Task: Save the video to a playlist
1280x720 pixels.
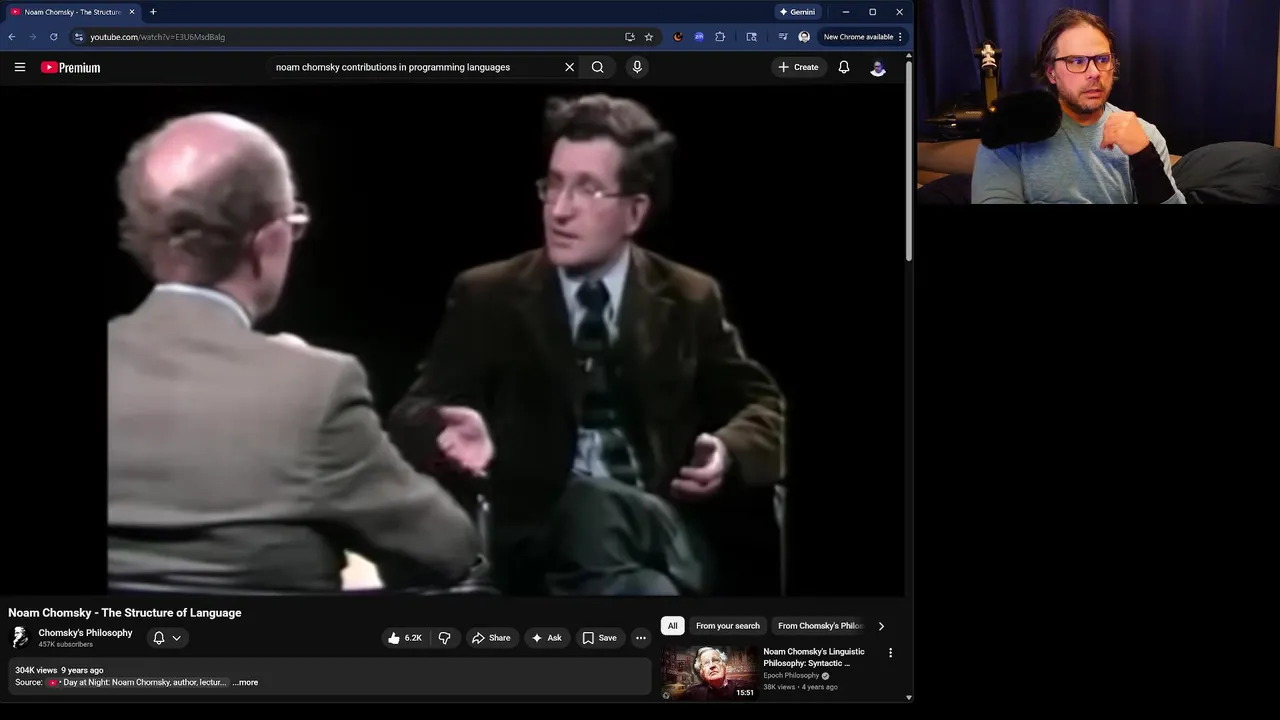Action: (599, 638)
